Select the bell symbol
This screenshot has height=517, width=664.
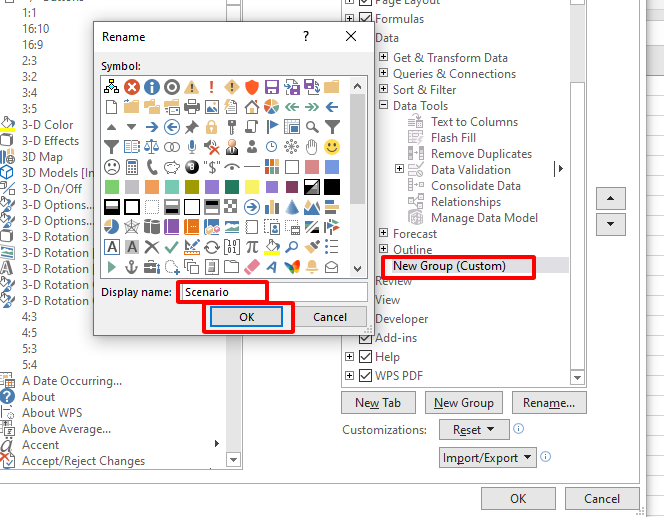coord(312,267)
